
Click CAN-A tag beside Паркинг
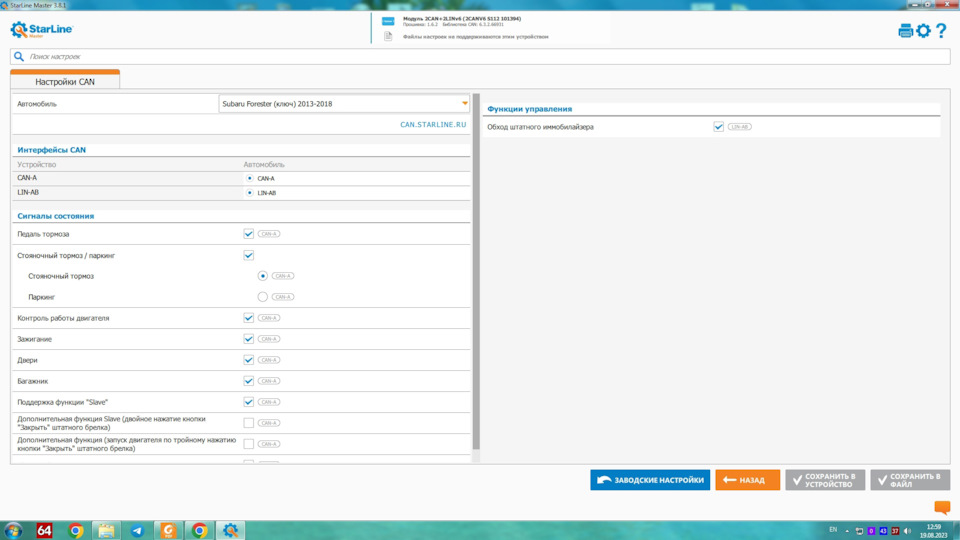tap(283, 297)
